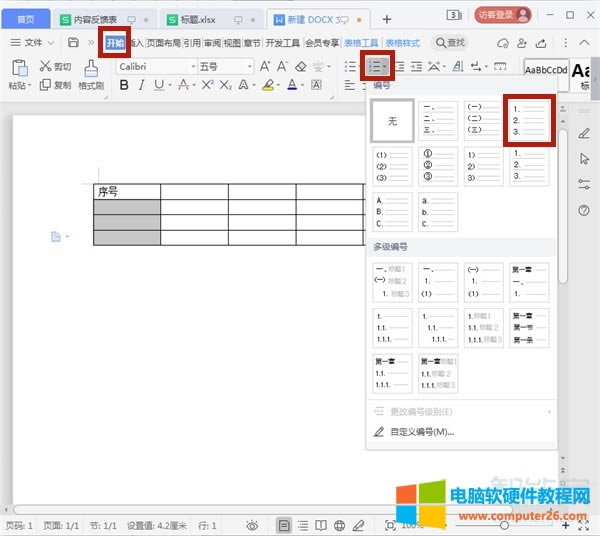Click 自定义编号(M)... option

(420, 432)
